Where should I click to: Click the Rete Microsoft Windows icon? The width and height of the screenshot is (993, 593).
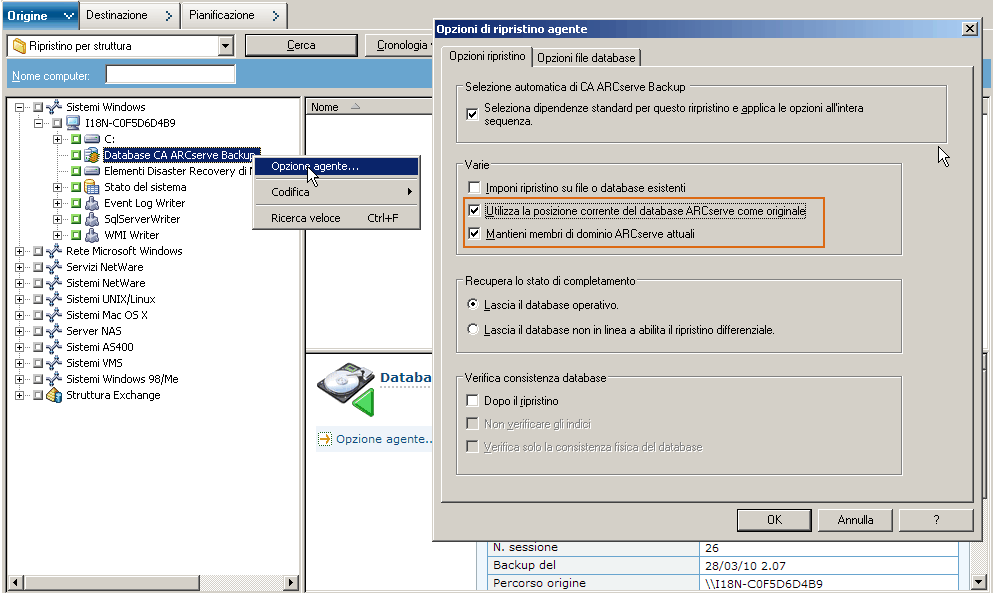pyautogui.click(x=54, y=251)
